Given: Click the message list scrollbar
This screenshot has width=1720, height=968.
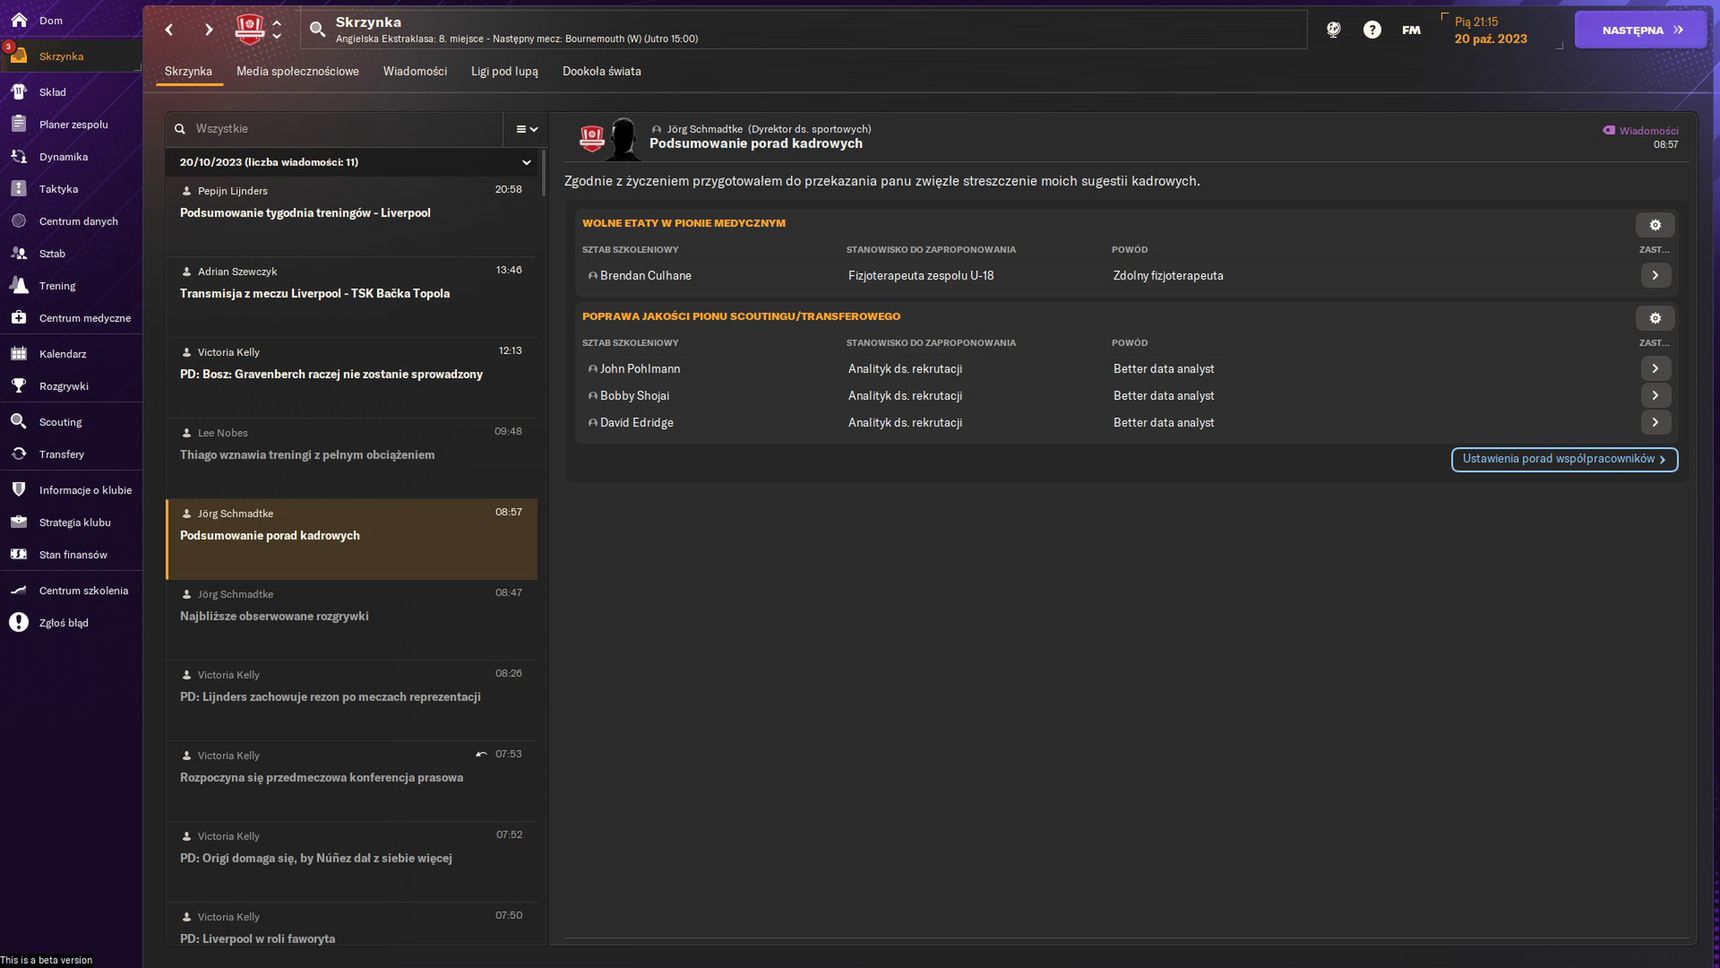Looking at the screenshot, I should click(543, 174).
